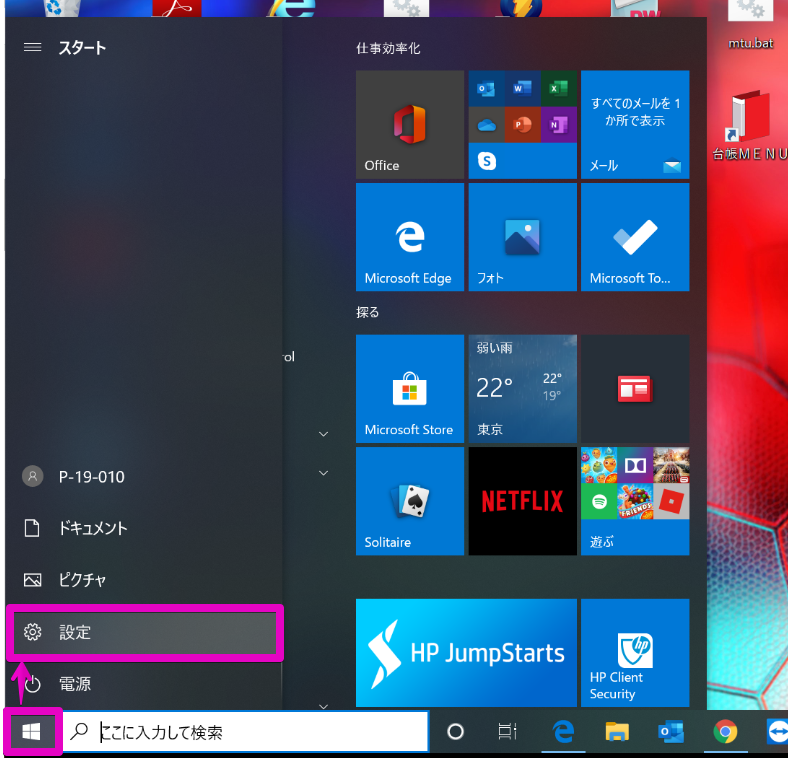The image size is (788, 760).
Task: Open TeamViewer from the taskbar
Action: point(776,731)
